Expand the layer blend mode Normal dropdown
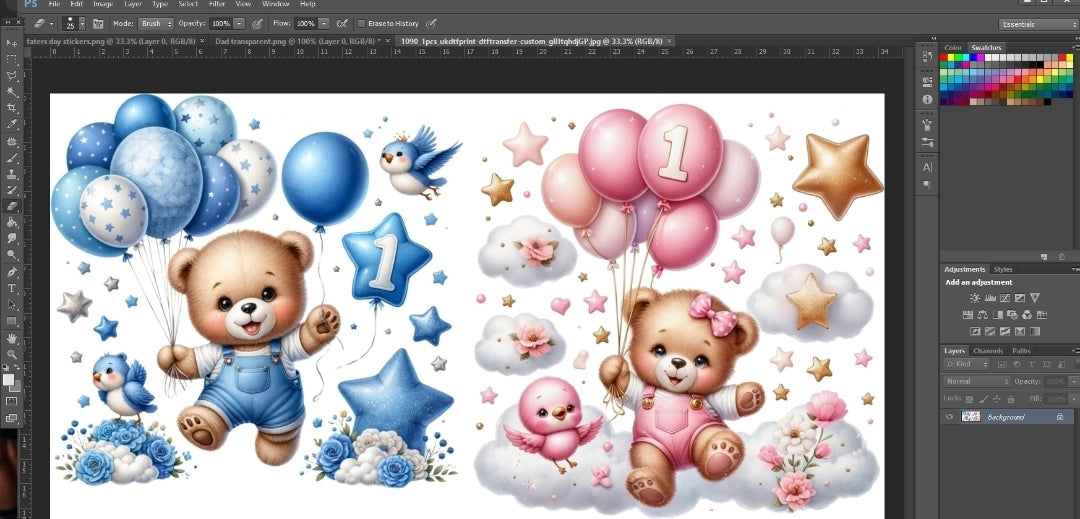The image size is (1080, 519). pyautogui.click(x=978, y=381)
